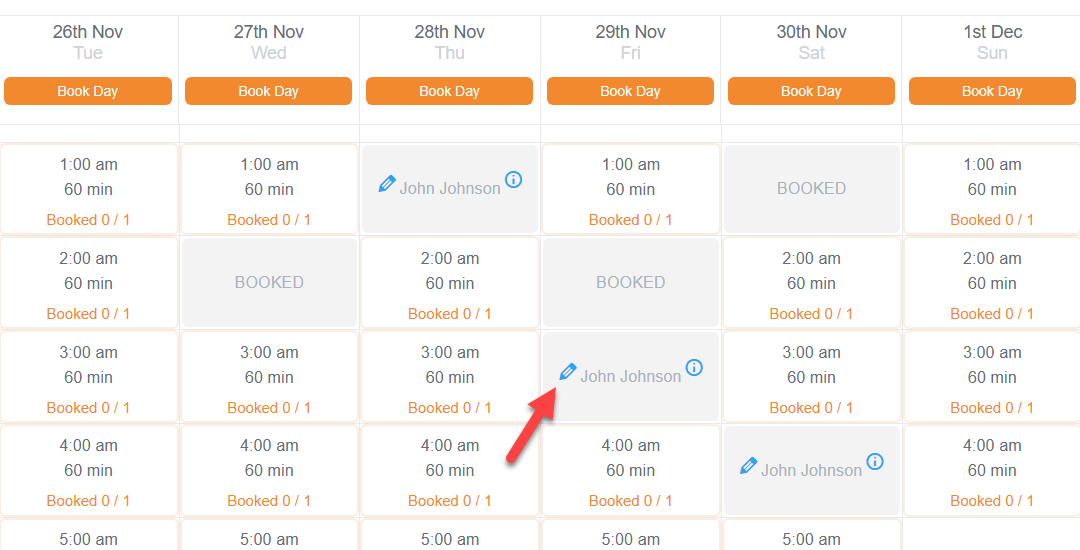Choose 3:00 am slot on 30th Nov
This screenshot has height=550, width=1080.
tap(811, 377)
